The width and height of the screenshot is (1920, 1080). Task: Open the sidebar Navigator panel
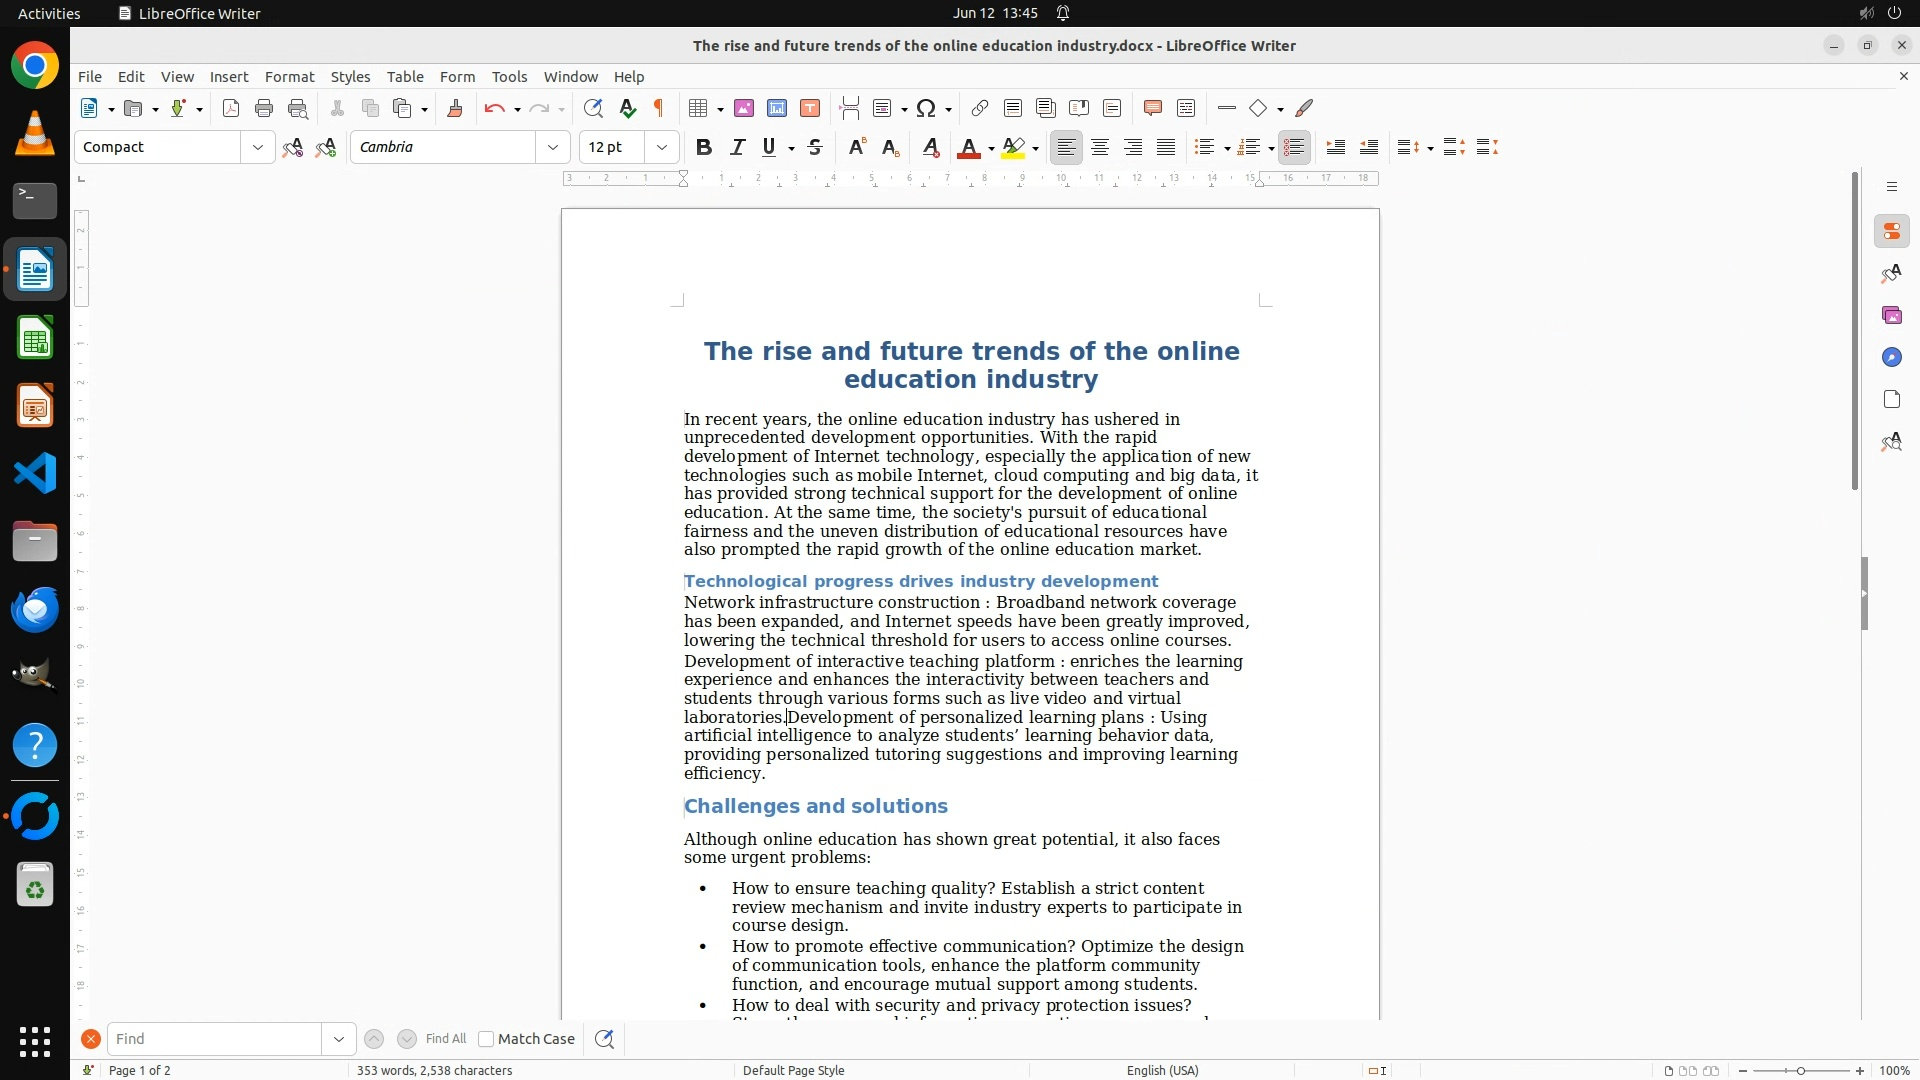click(1891, 357)
